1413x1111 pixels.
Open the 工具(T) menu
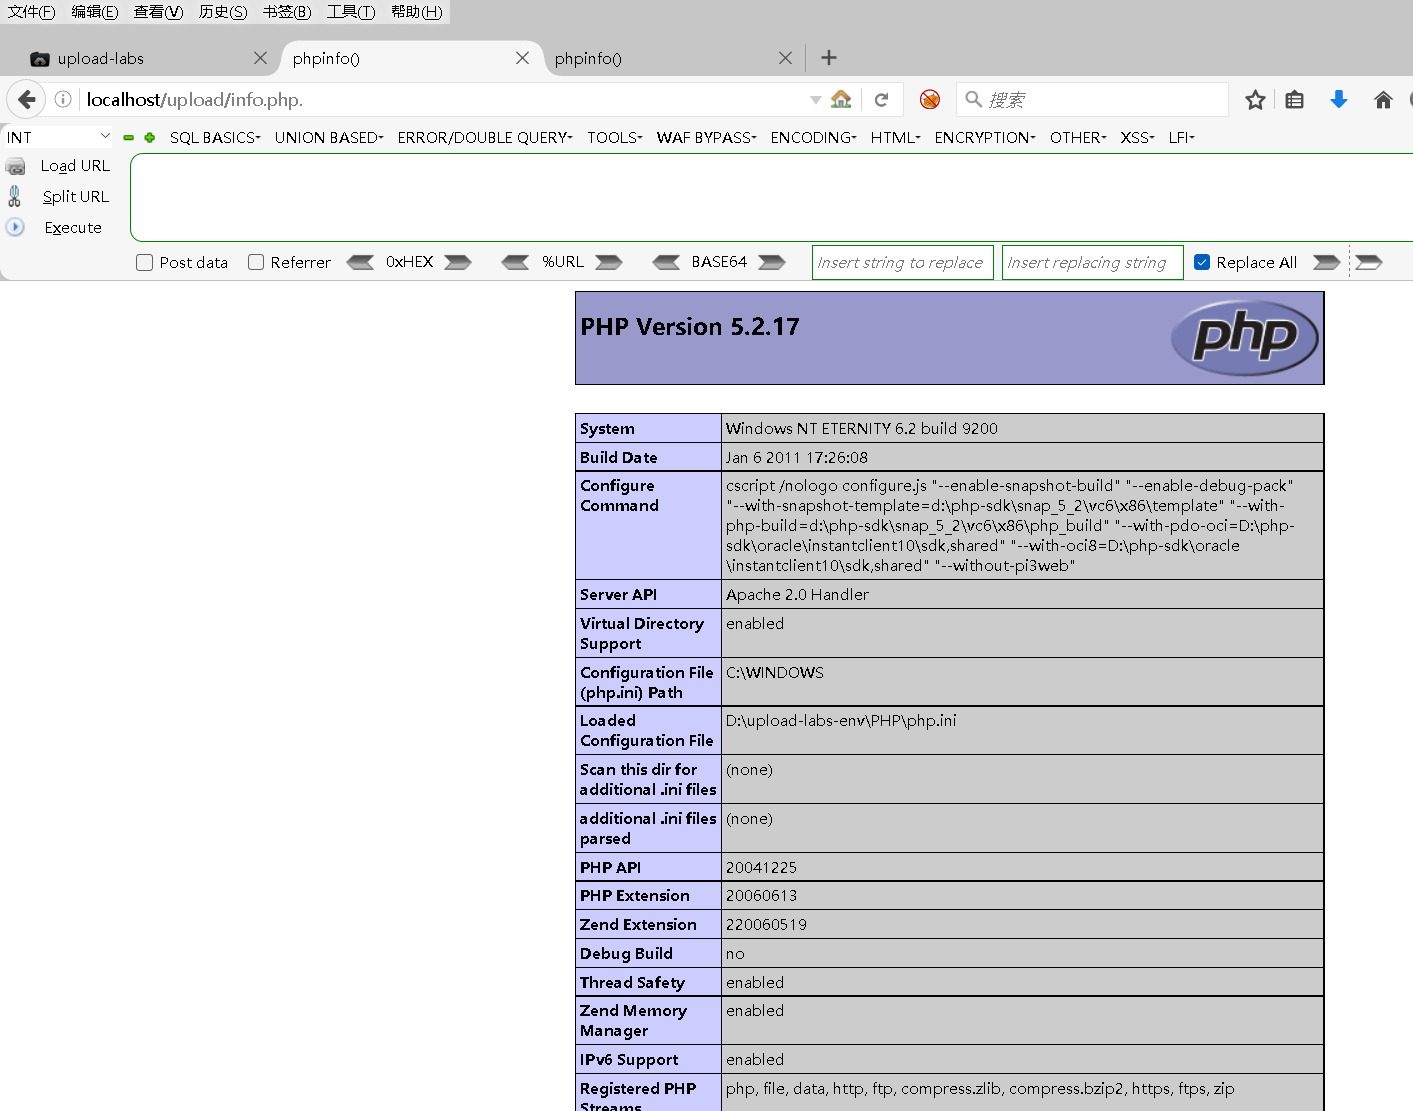point(350,12)
